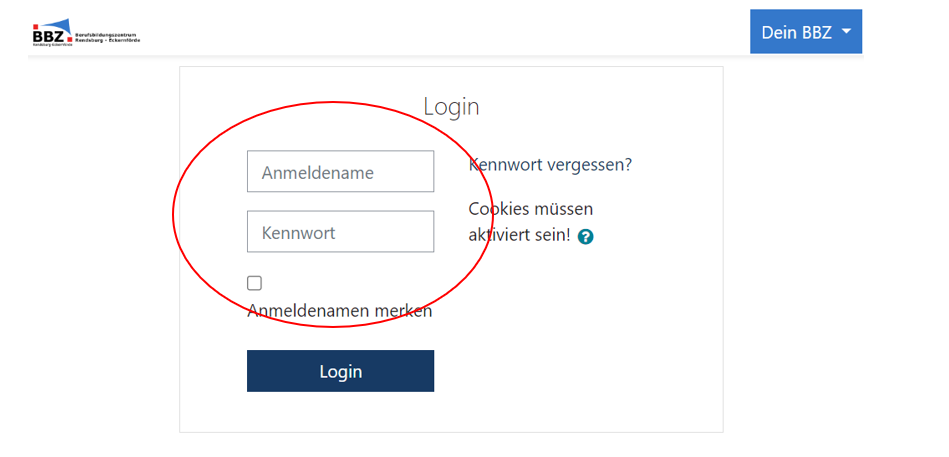
Task: Click the Dein BBZ label text
Action: (796, 32)
